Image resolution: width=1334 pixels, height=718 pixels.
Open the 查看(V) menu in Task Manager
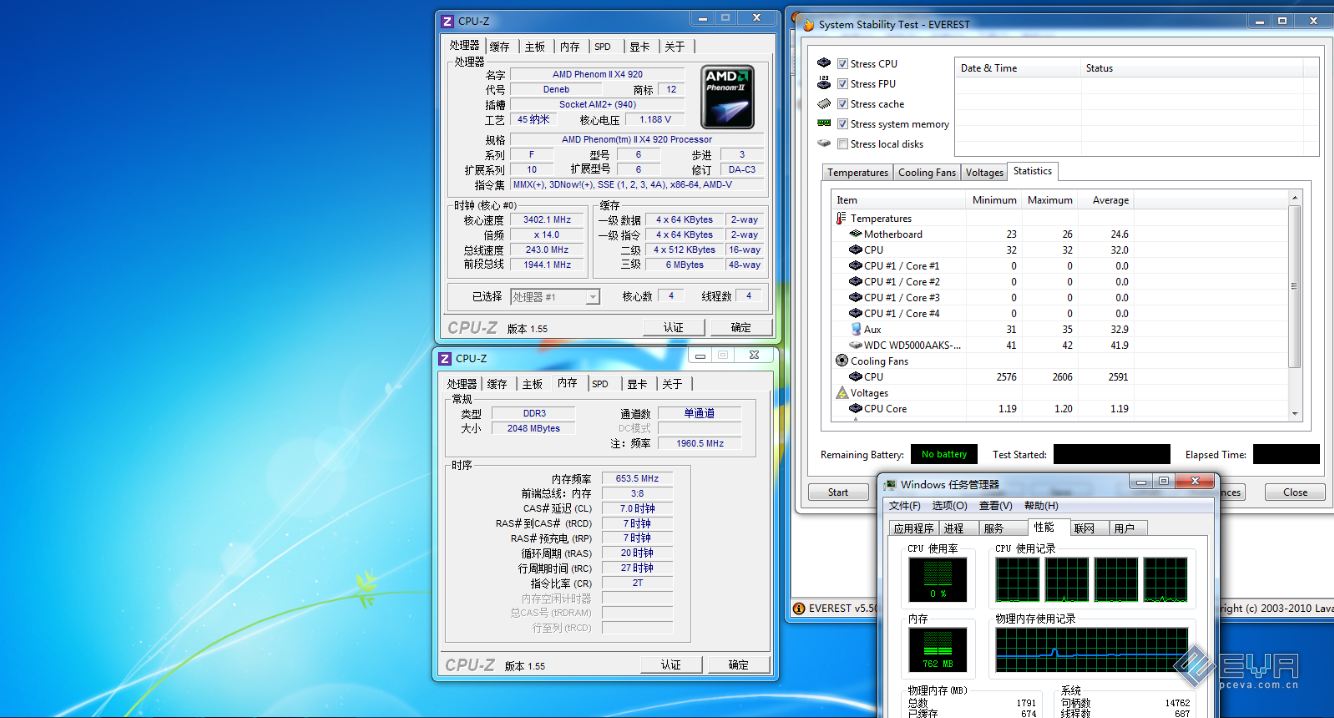coord(996,506)
